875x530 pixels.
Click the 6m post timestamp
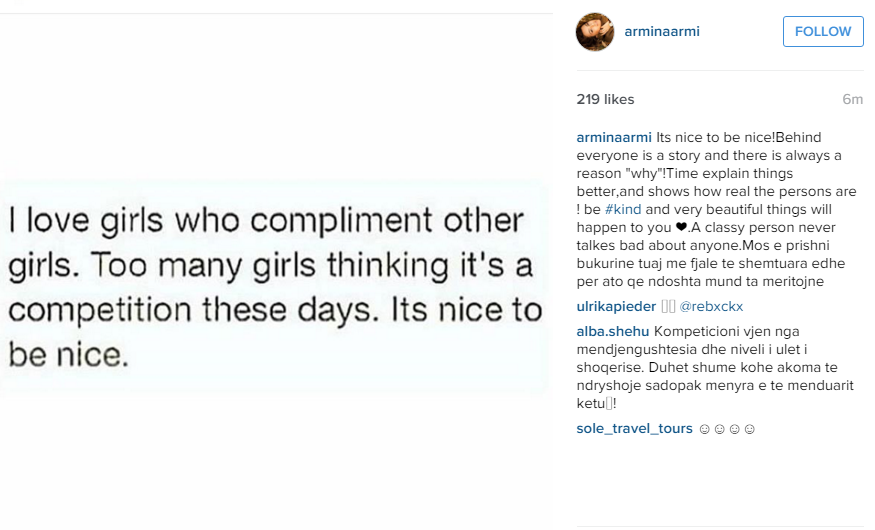click(852, 99)
